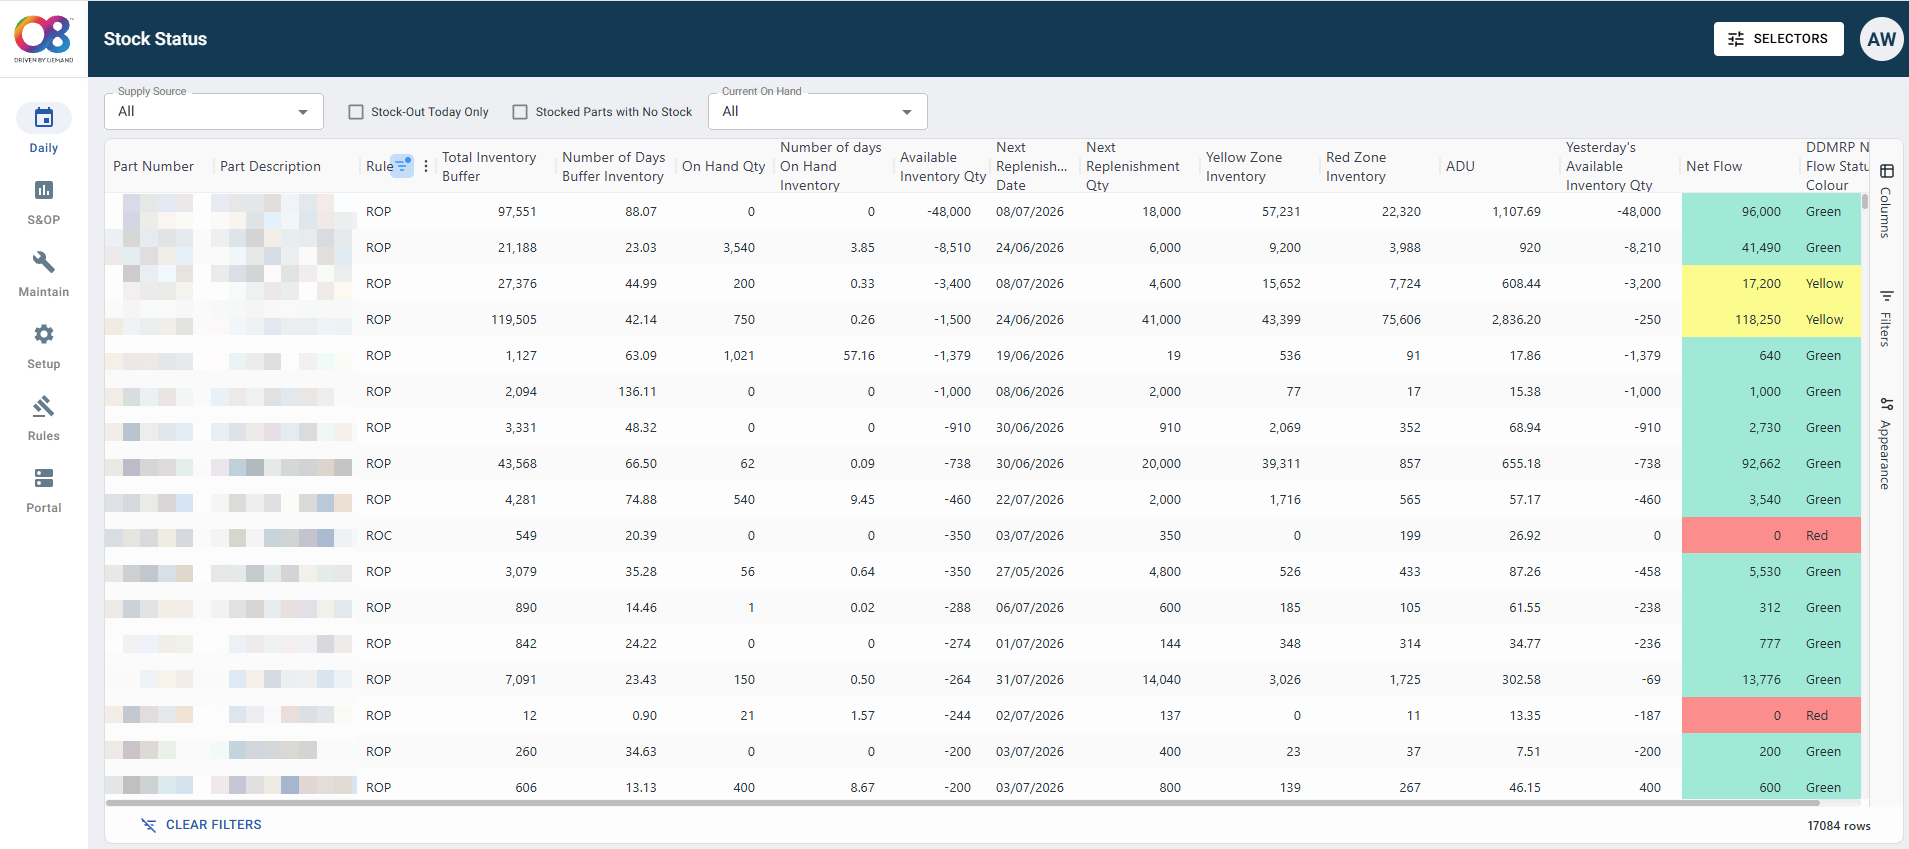Click the green Net Flow cell 96,000
The image size is (1909, 849).
tap(1741, 211)
